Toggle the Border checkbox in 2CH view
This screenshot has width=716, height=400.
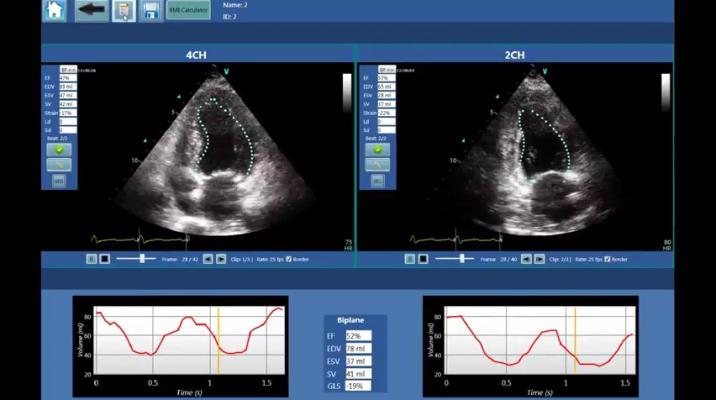(606, 259)
